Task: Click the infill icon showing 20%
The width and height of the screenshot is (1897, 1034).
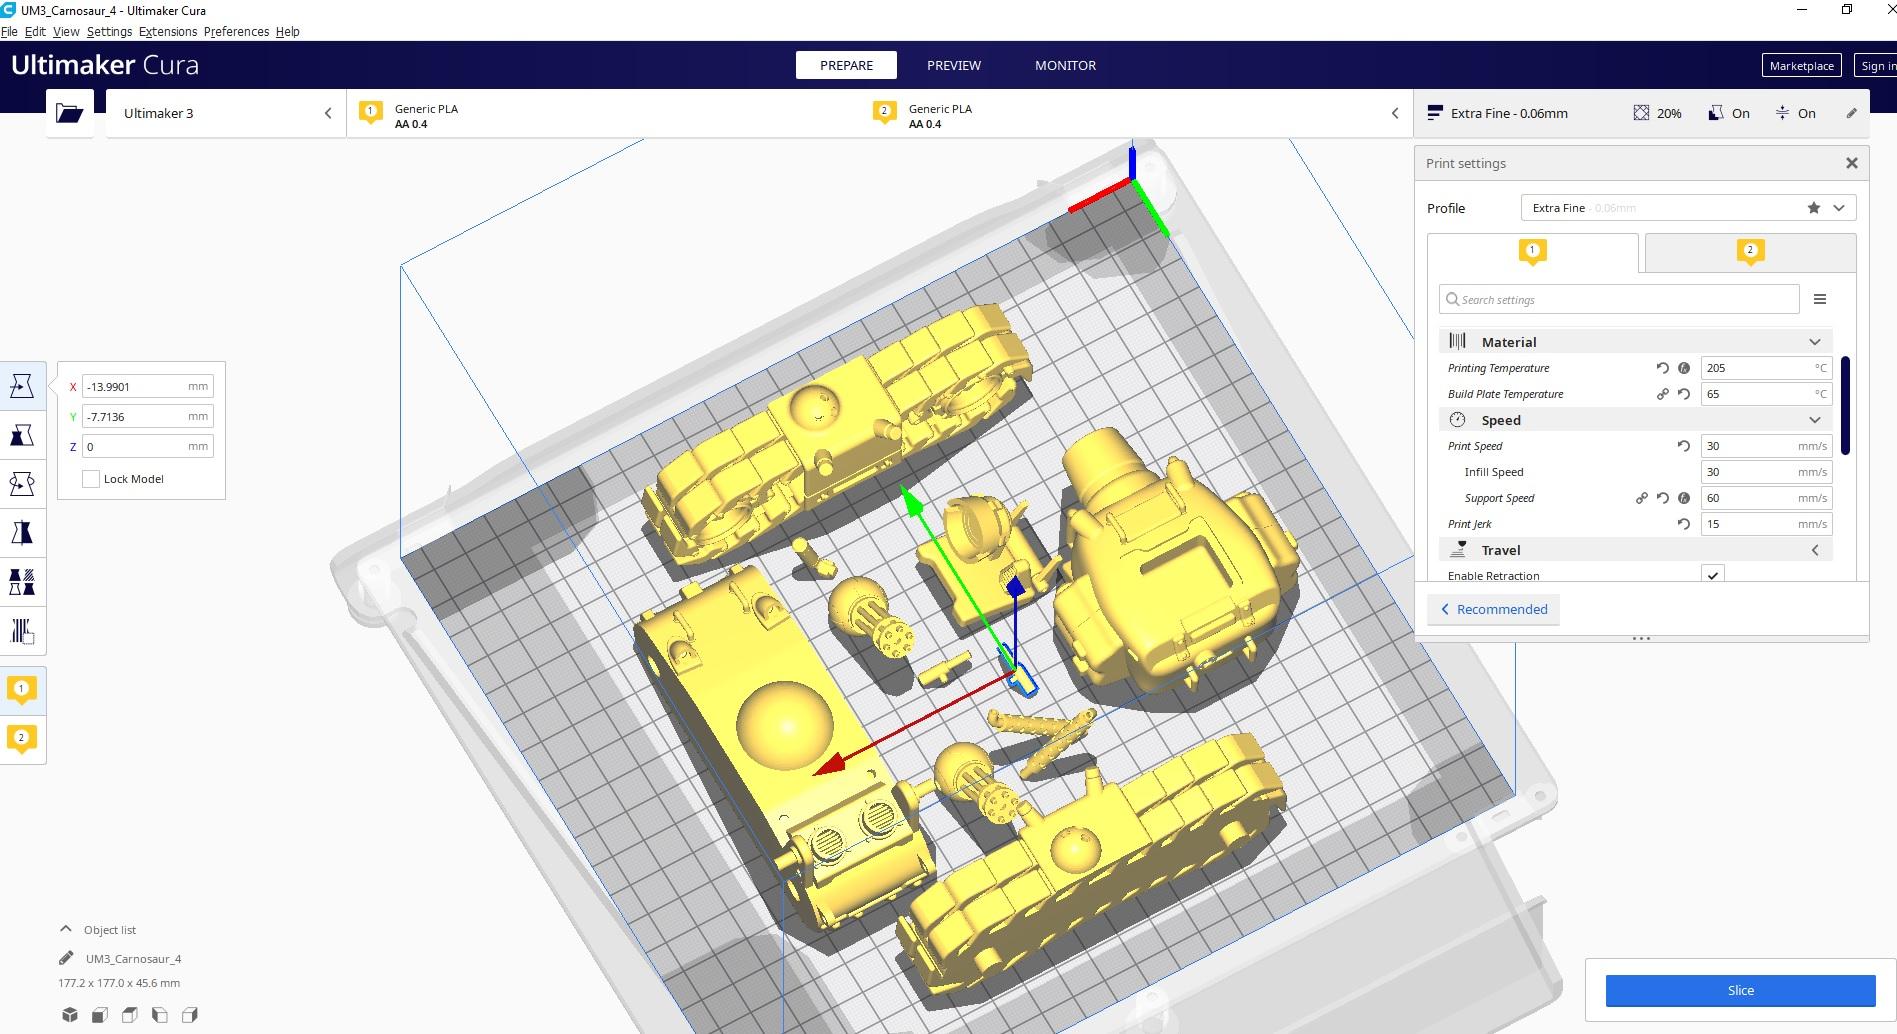Action: pos(1641,113)
